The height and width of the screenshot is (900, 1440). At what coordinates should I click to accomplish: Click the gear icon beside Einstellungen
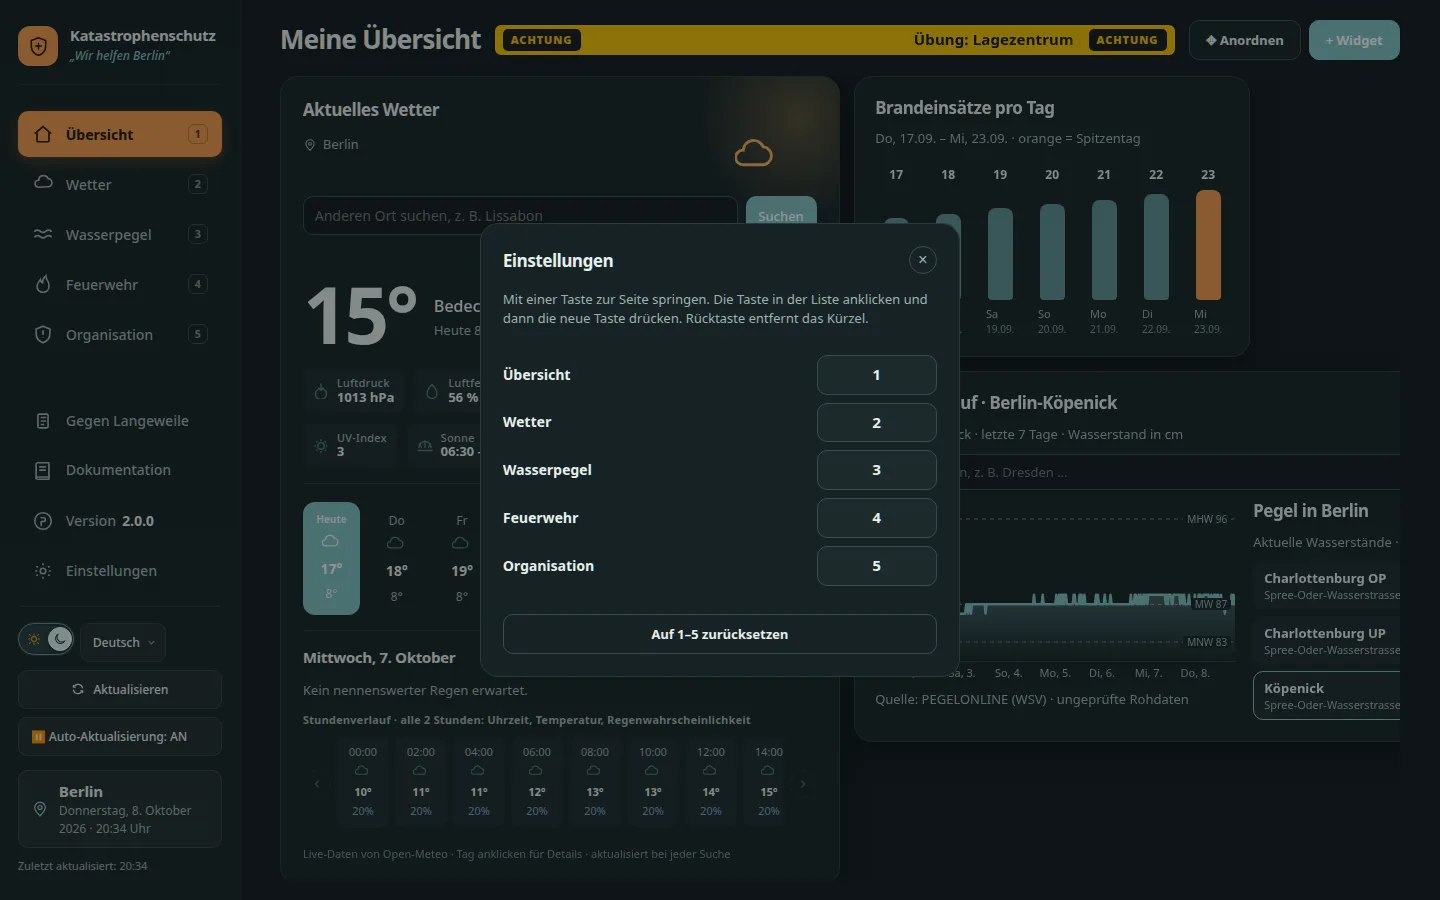43,571
